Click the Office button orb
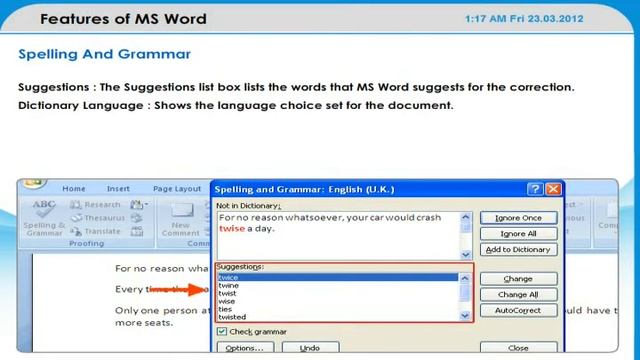This screenshot has width=640, height=360. tap(34, 183)
